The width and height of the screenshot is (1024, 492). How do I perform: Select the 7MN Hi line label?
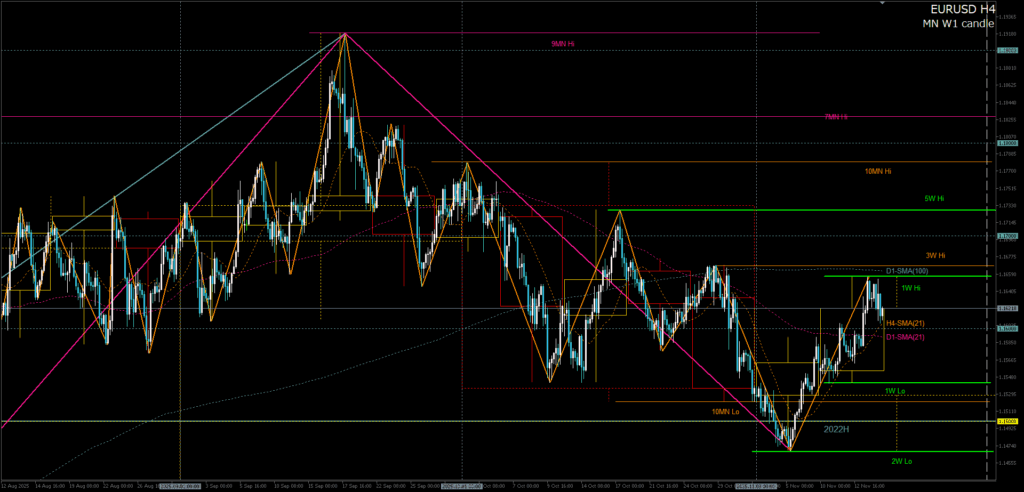pos(836,117)
